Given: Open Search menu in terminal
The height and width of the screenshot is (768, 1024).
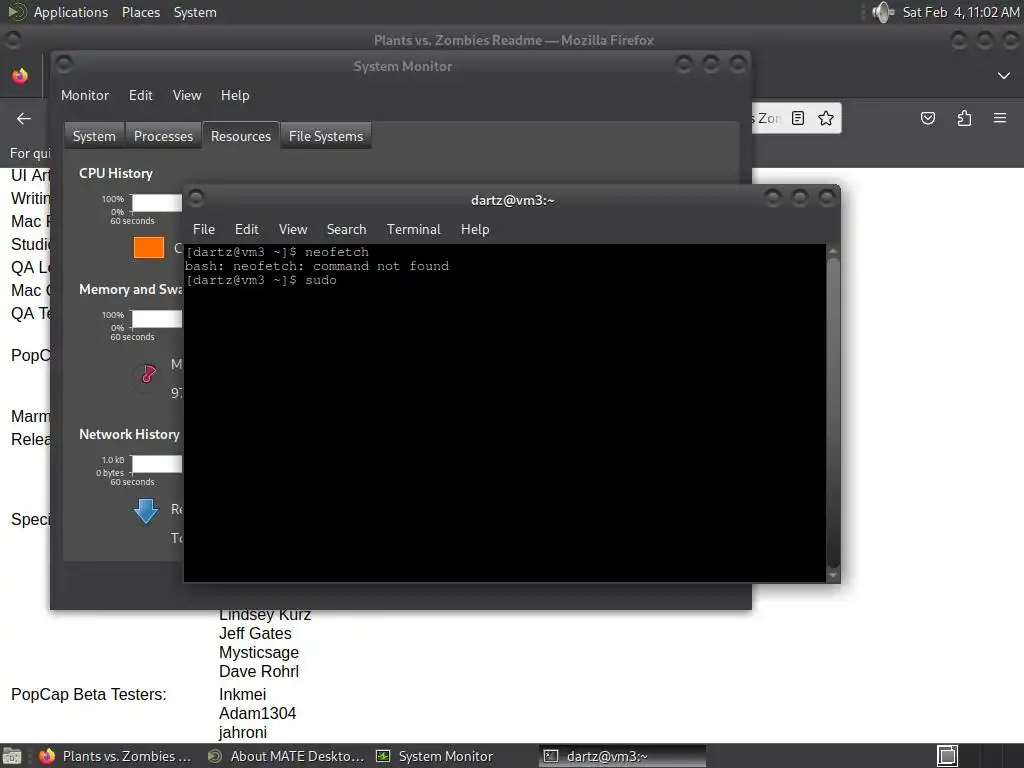Looking at the screenshot, I should [346, 229].
